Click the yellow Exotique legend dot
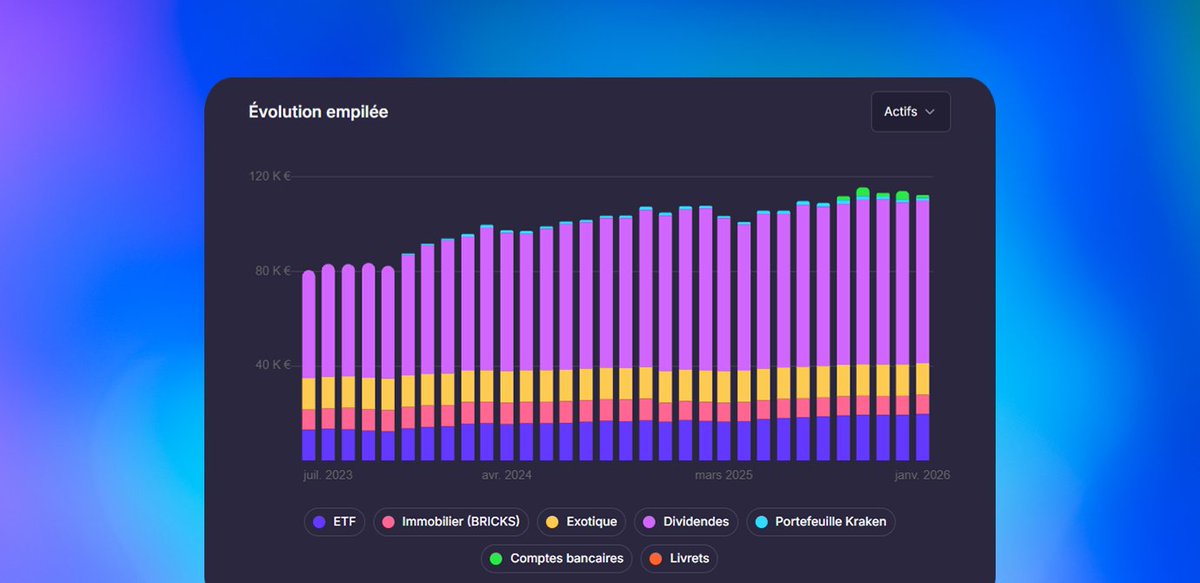Viewport: 1200px width, 583px height. tap(553, 522)
